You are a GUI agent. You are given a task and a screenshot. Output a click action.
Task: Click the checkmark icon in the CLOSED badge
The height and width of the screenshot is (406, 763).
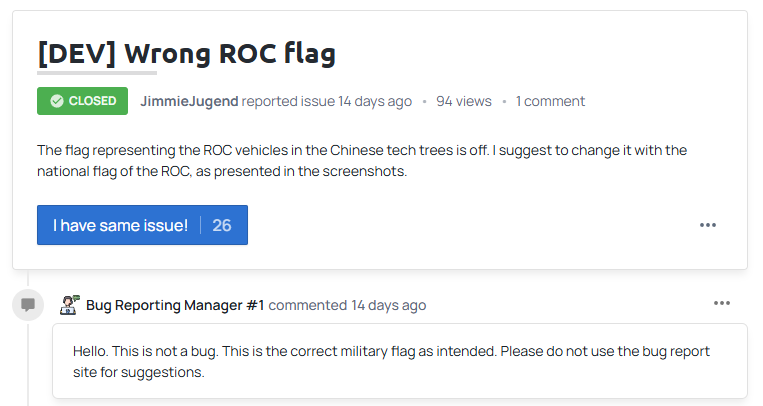click(x=57, y=101)
